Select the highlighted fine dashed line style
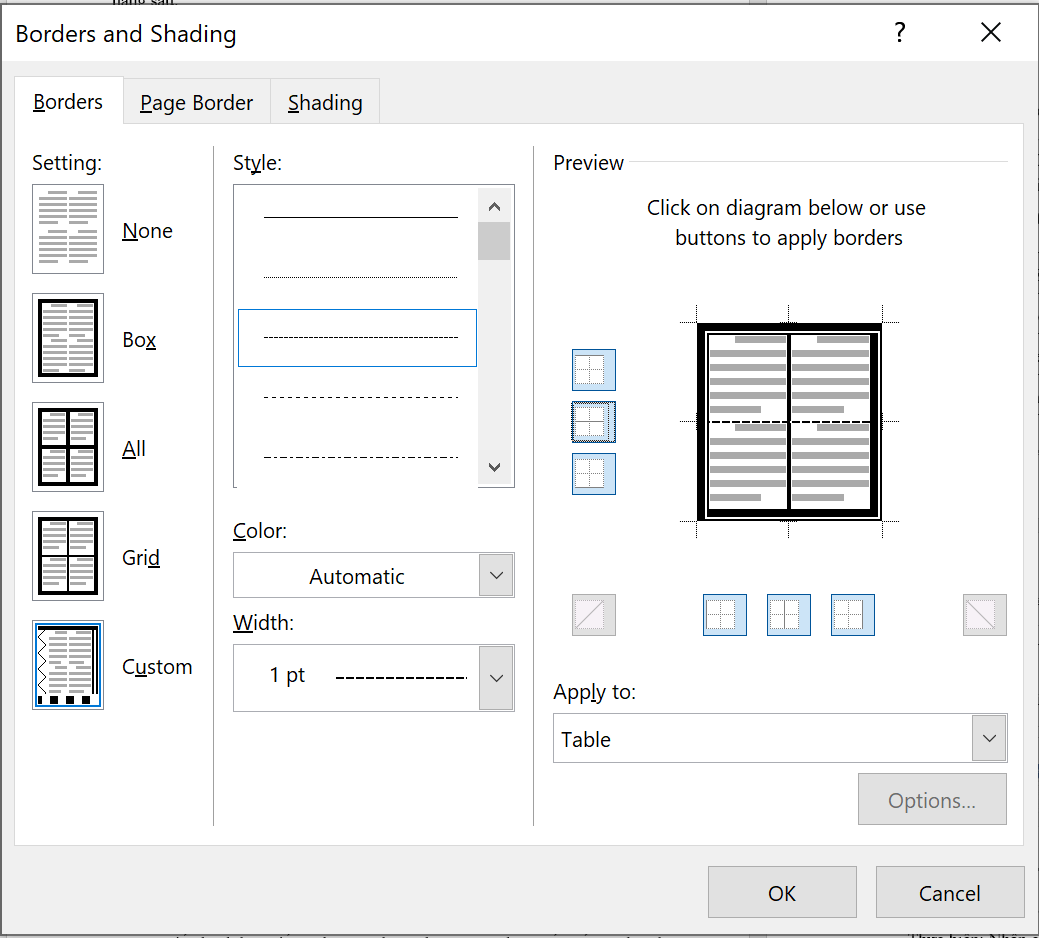 (x=358, y=338)
